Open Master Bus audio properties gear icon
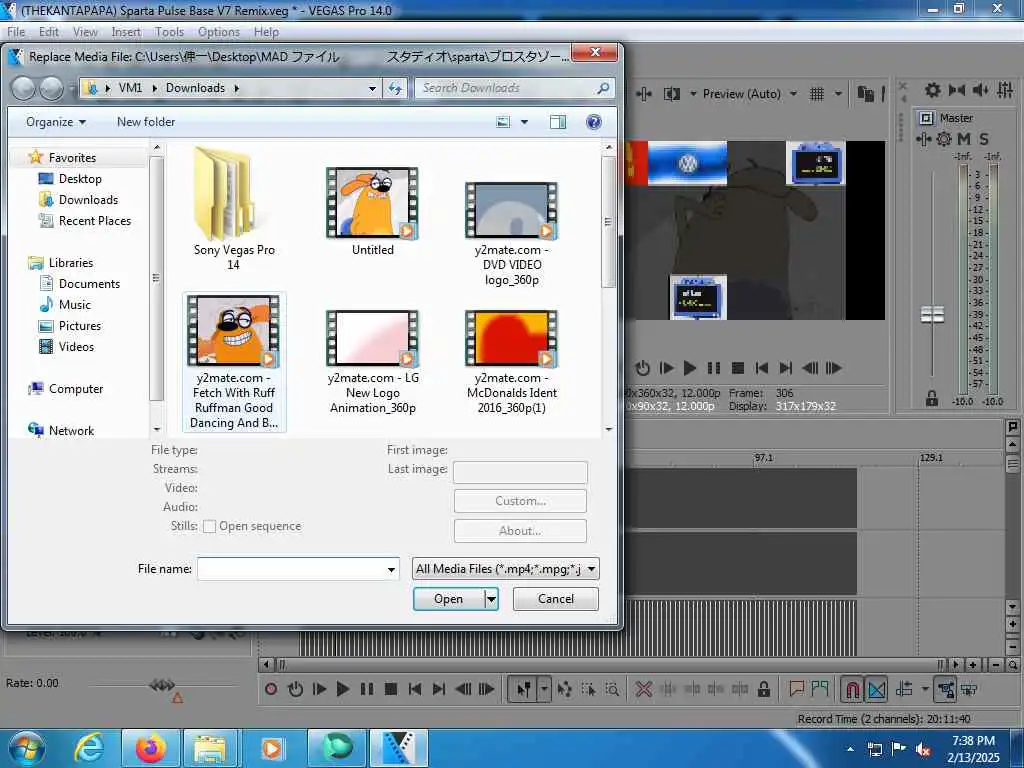 (933, 90)
